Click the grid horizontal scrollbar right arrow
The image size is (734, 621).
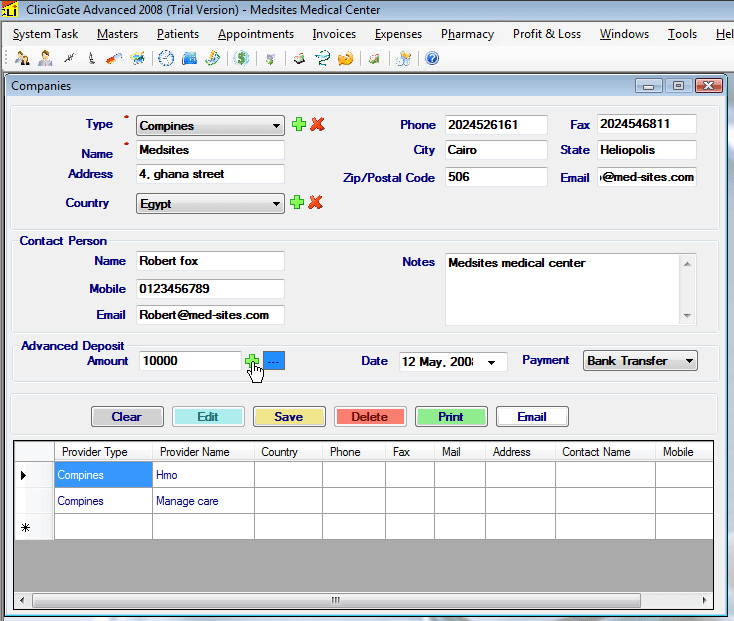click(705, 600)
